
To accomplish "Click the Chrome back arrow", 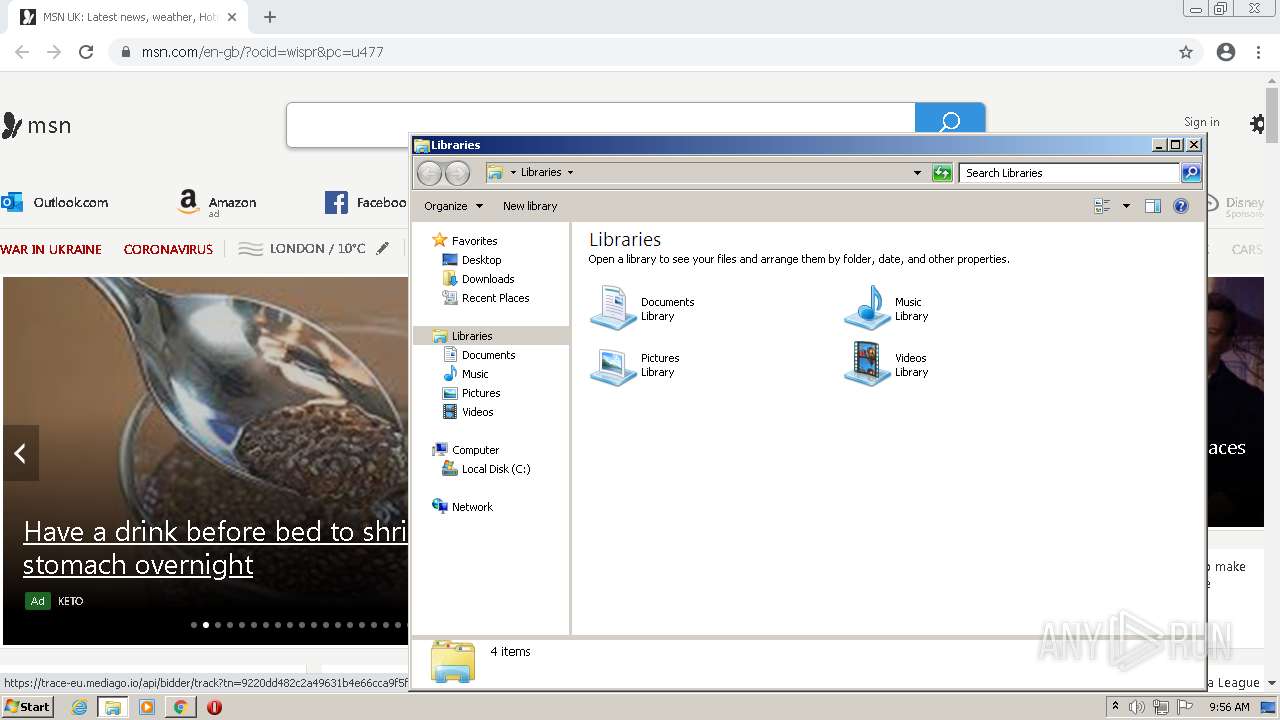I will 22,52.
